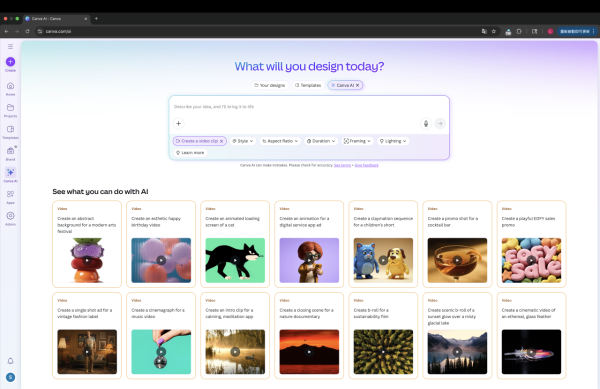The height and width of the screenshot is (389, 600).
Task: Open the Lighting dropdown
Action: tap(393, 141)
